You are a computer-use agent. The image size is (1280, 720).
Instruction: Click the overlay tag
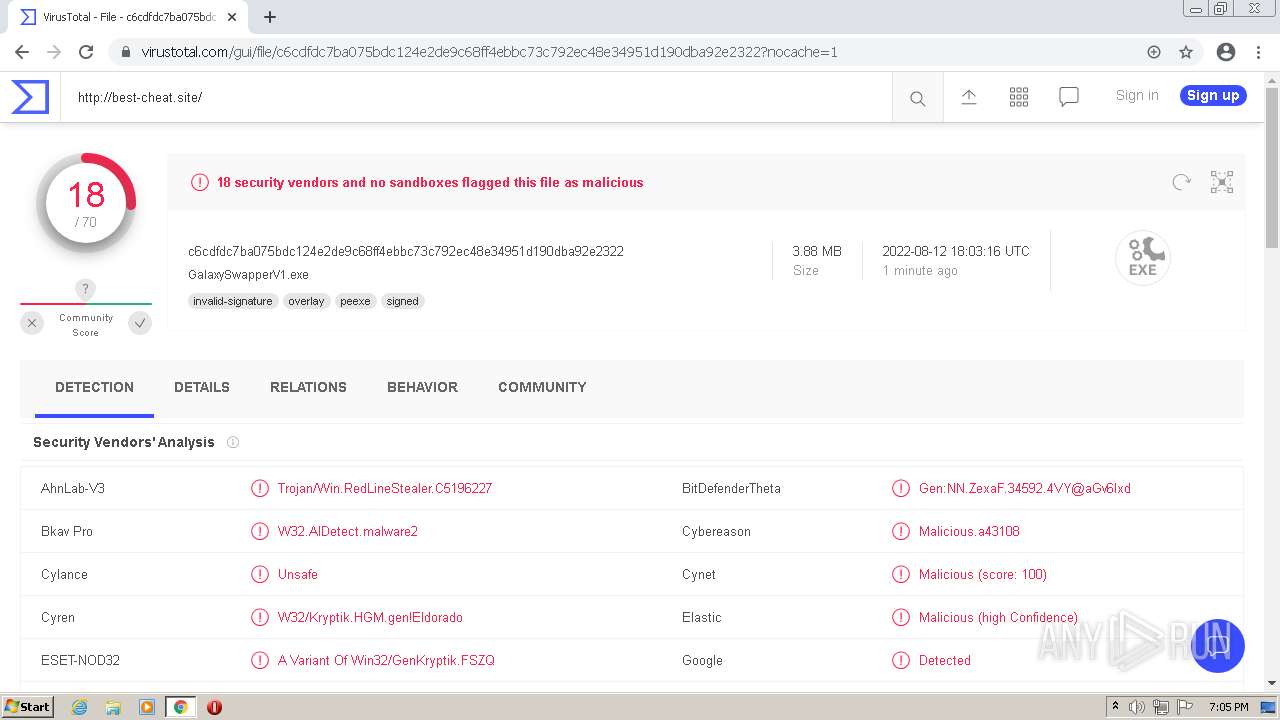[x=306, y=301]
